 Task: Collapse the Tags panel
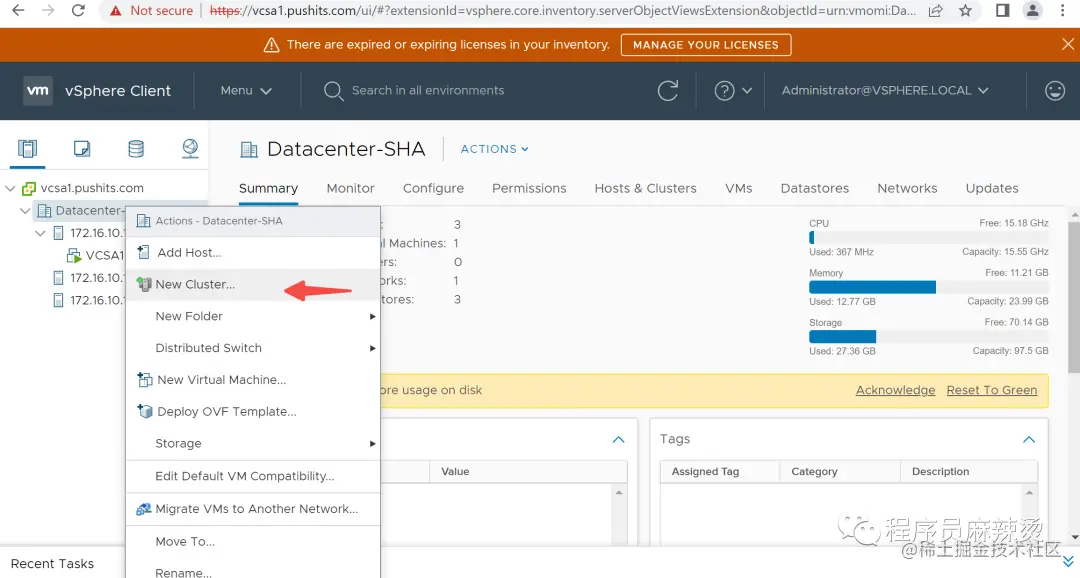tap(1028, 440)
